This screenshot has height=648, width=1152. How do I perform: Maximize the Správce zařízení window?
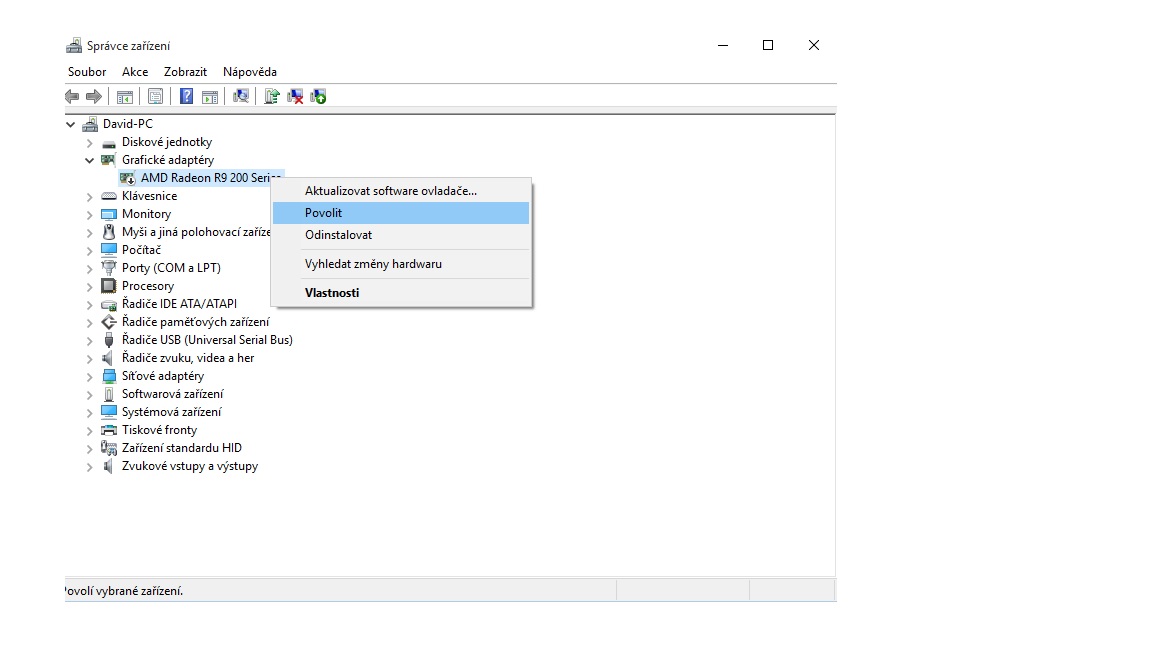[x=768, y=46]
